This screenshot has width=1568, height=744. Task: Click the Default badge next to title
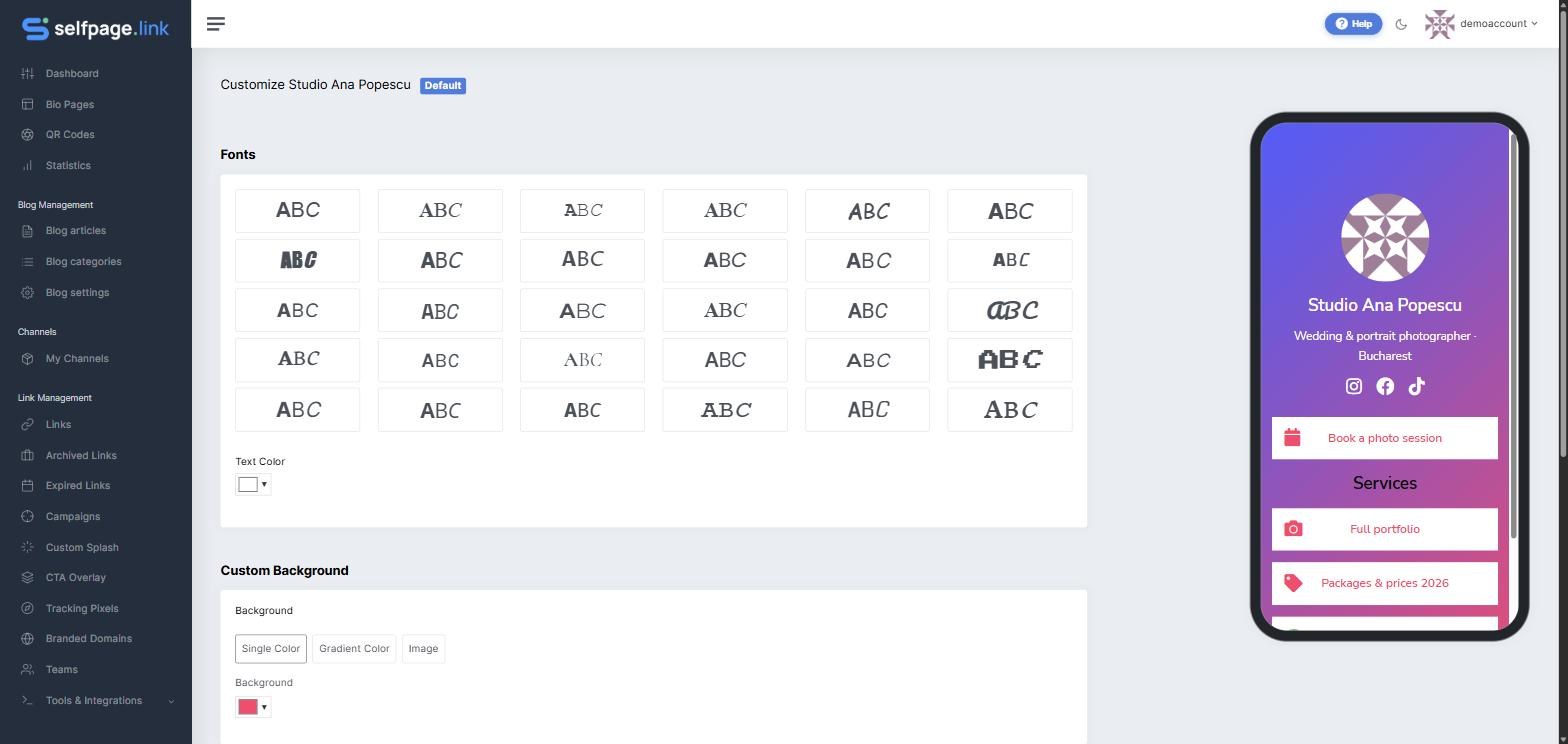tap(443, 86)
